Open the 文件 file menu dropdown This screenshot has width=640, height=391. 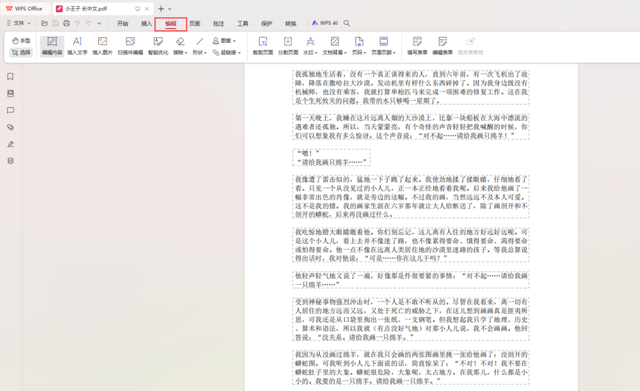click(19, 23)
